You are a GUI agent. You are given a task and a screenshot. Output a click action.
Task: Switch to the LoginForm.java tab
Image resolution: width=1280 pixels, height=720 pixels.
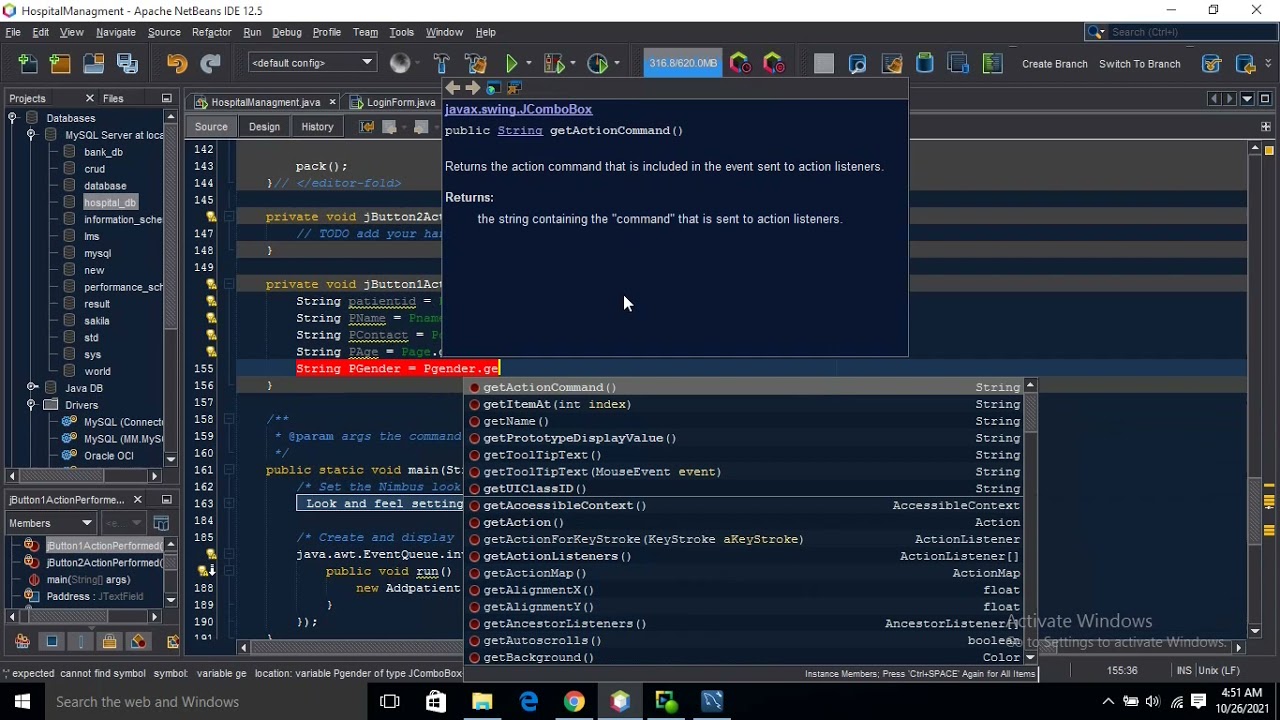click(400, 102)
